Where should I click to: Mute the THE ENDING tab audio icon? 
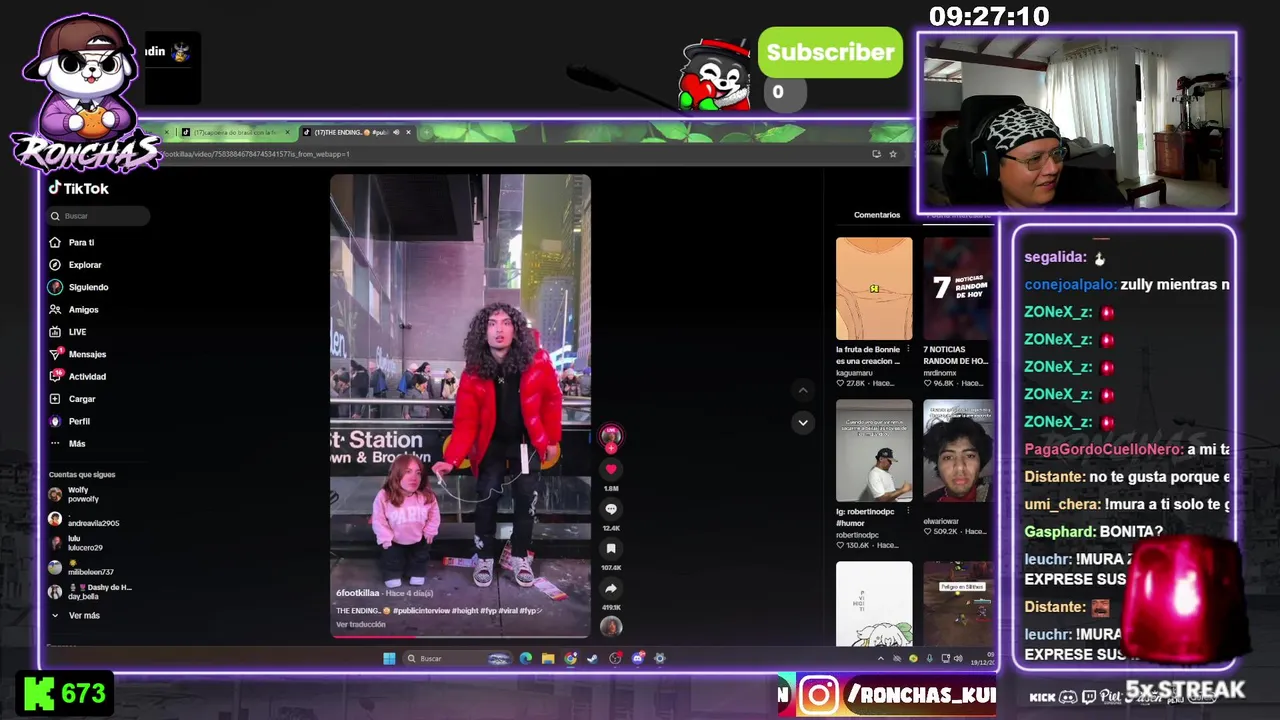396,132
